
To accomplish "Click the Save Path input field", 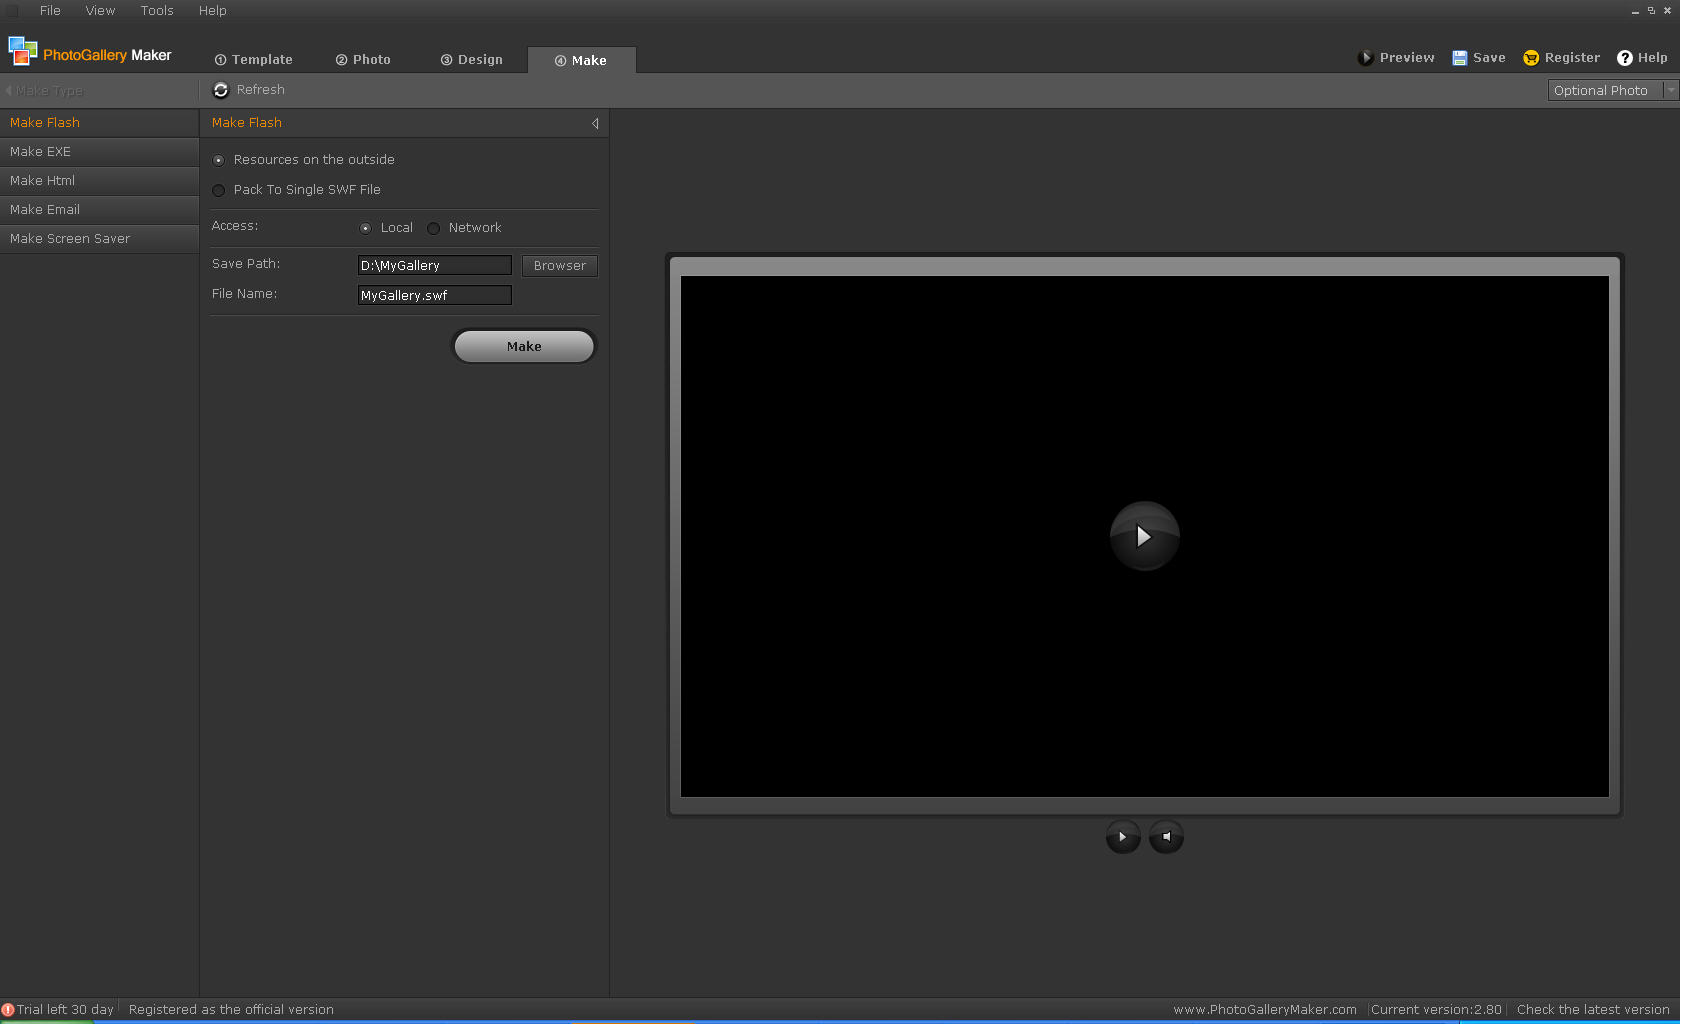I will (435, 266).
